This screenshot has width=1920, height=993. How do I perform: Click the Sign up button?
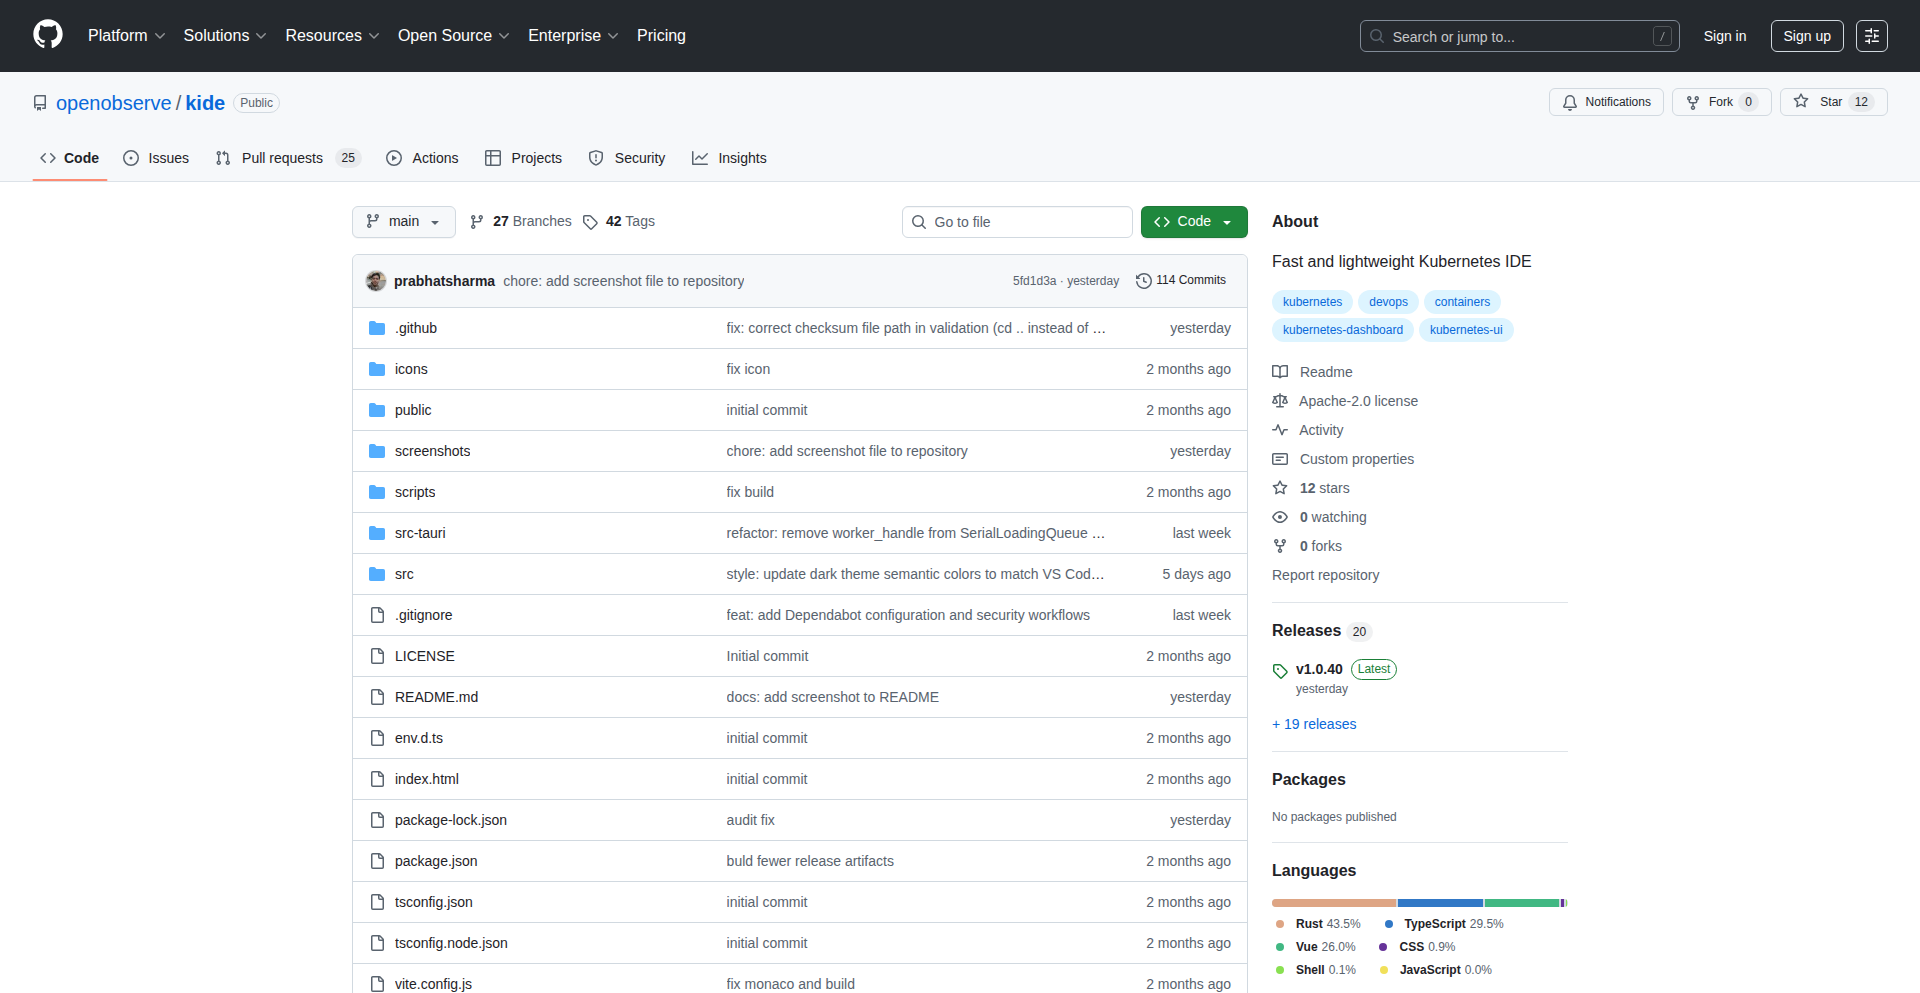[x=1806, y=36]
